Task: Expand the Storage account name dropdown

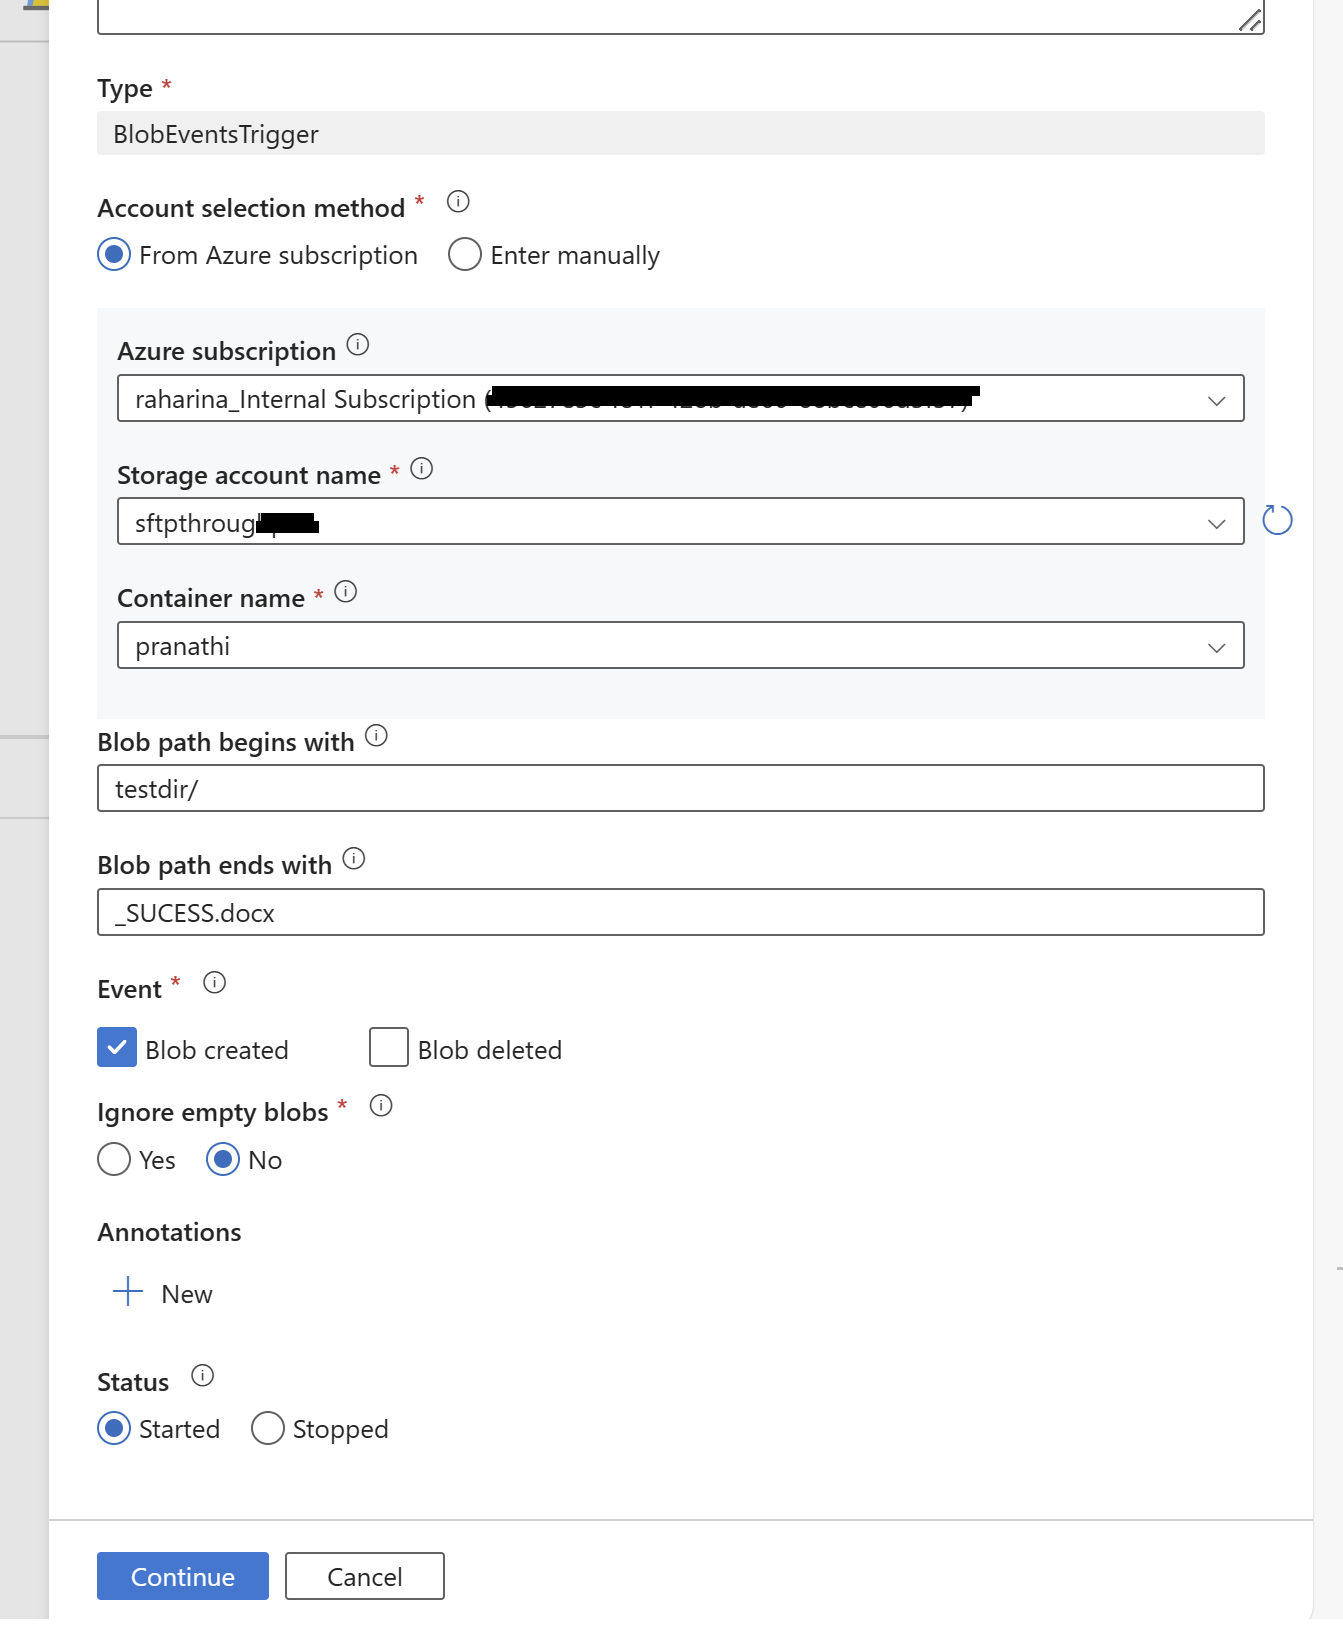Action: pos(681,521)
